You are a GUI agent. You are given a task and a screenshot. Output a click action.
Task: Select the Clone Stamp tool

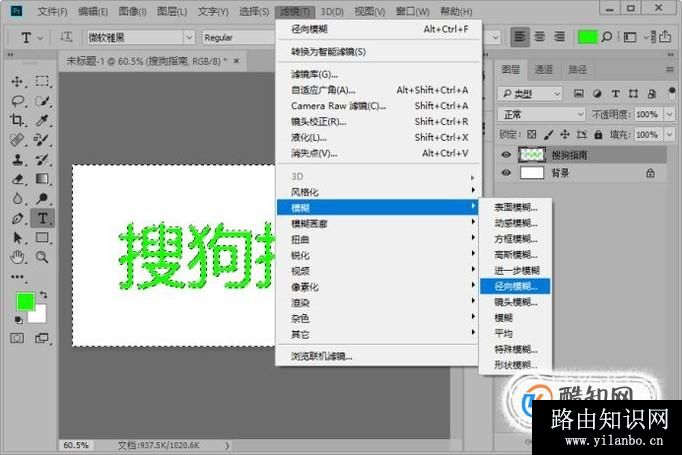pyautogui.click(x=17, y=159)
